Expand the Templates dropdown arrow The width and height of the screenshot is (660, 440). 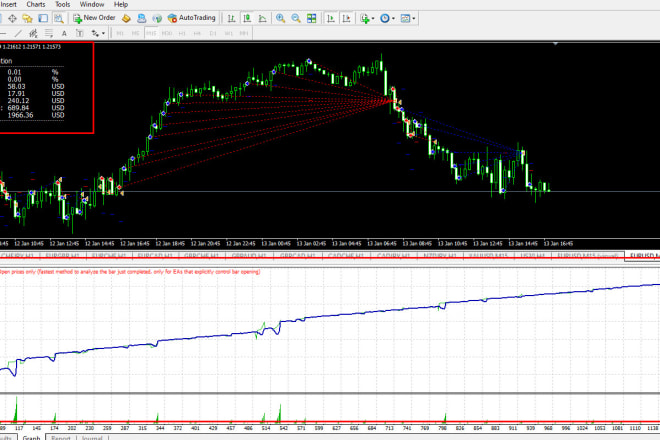pyautogui.click(x=414, y=19)
